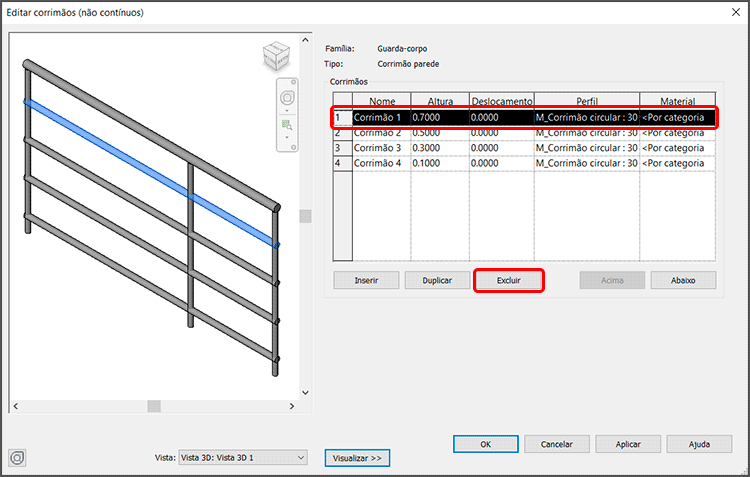
Task: Close the Editar corrimãos dialog
Action: 731,15
